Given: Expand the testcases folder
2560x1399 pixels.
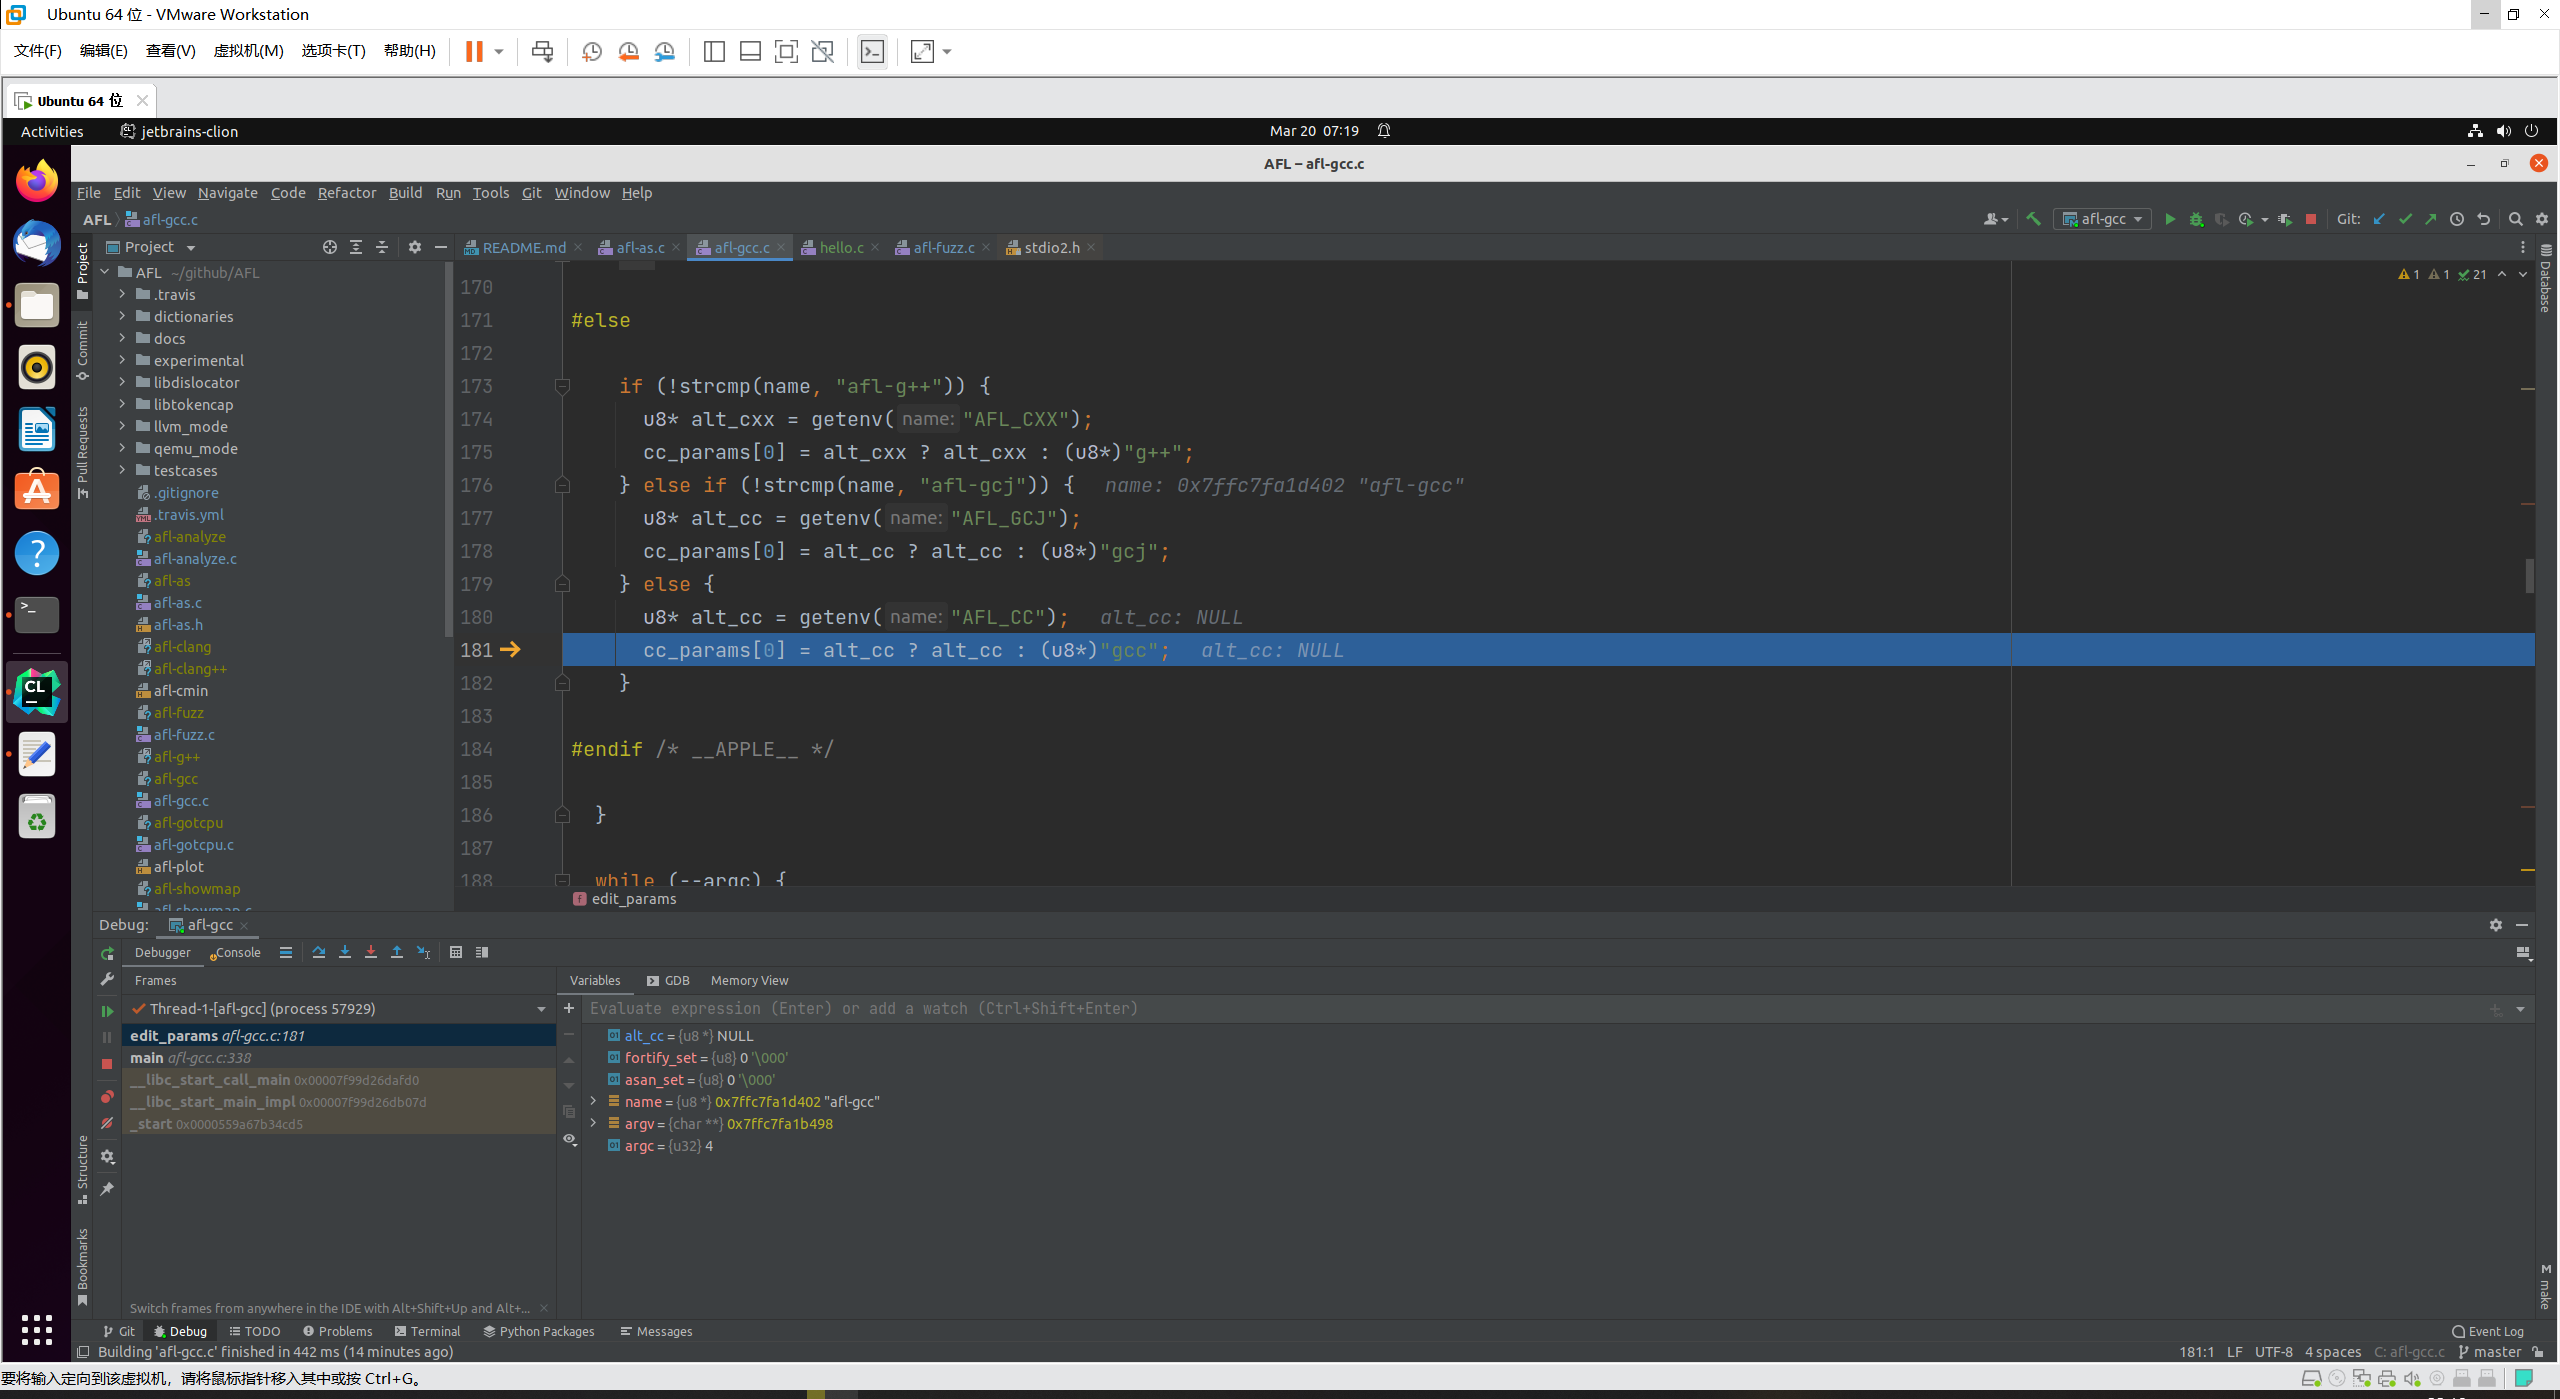Looking at the screenshot, I should 122,470.
